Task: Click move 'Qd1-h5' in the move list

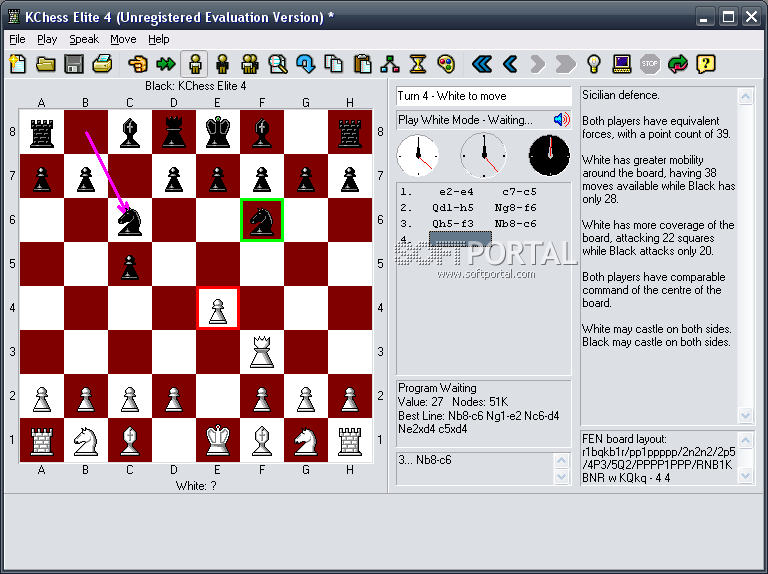Action: pyautogui.click(x=453, y=208)
